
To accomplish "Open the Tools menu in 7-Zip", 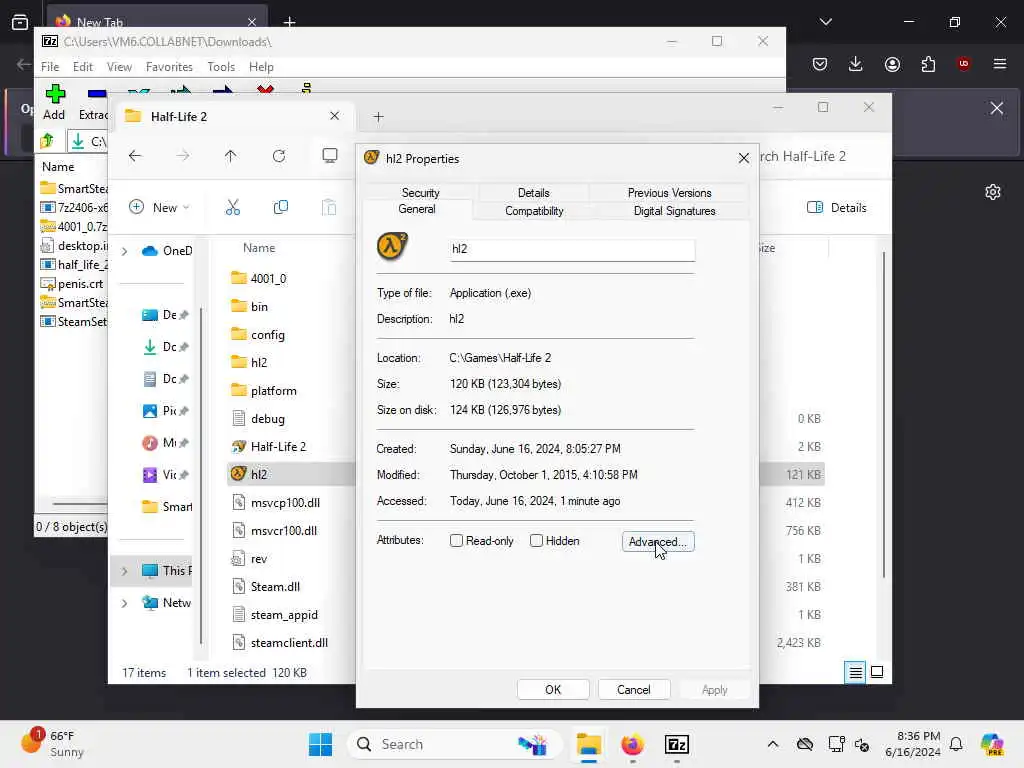I will click(x=221, y=67).
